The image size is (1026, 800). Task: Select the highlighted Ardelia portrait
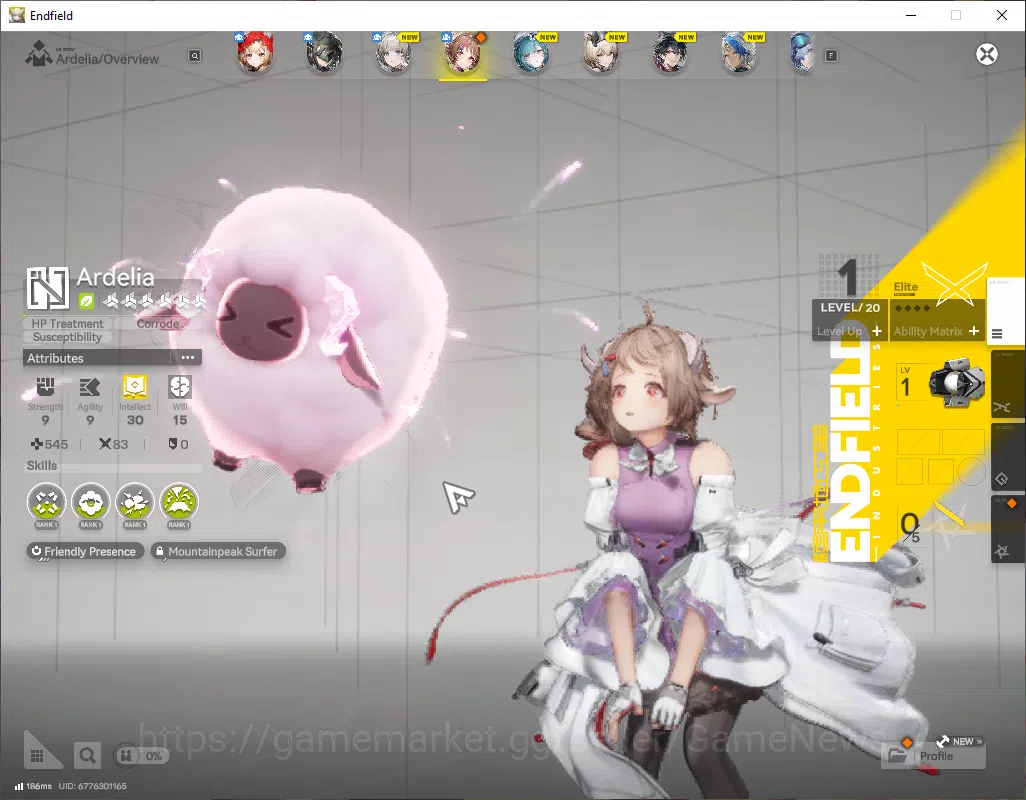[463, 54]
